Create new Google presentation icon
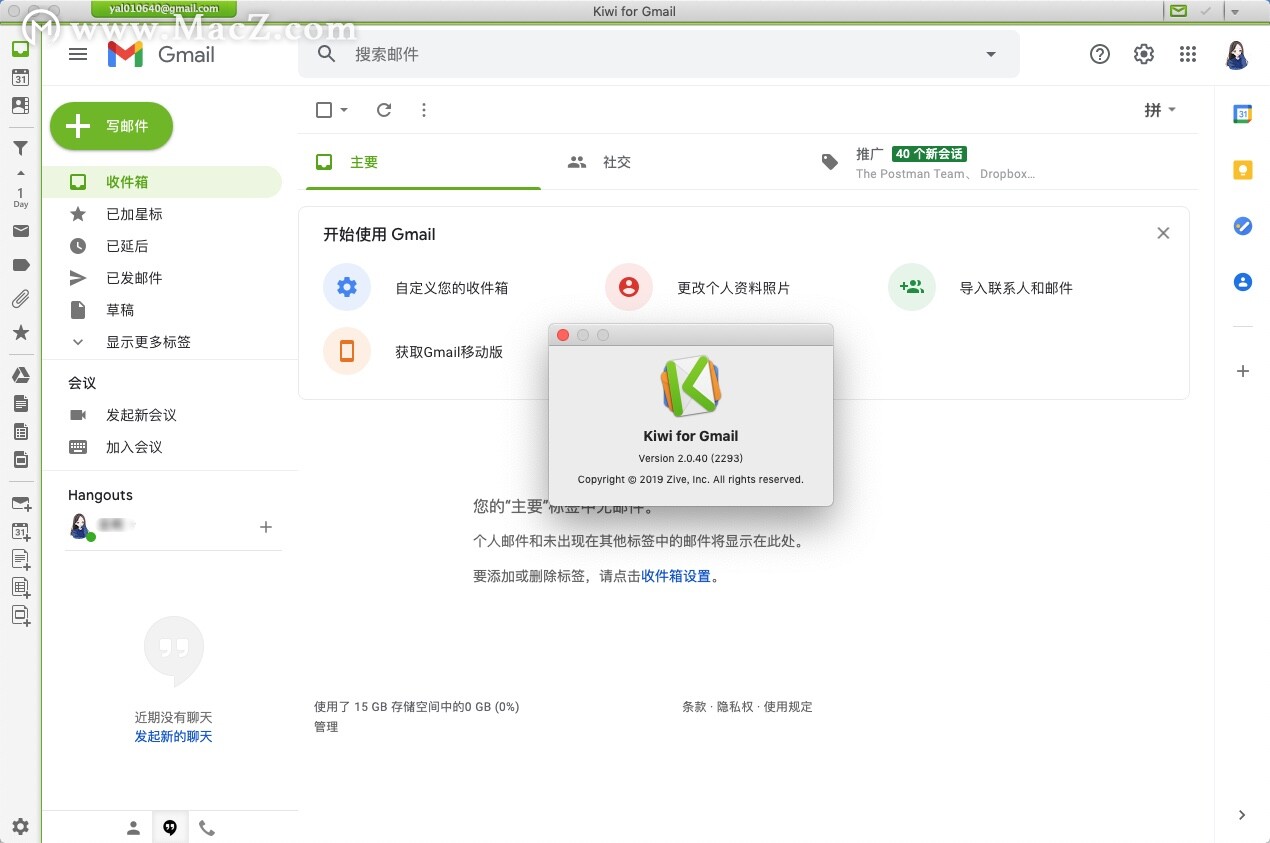This screenshot has width=1270, height=843. tap(21, 616)
